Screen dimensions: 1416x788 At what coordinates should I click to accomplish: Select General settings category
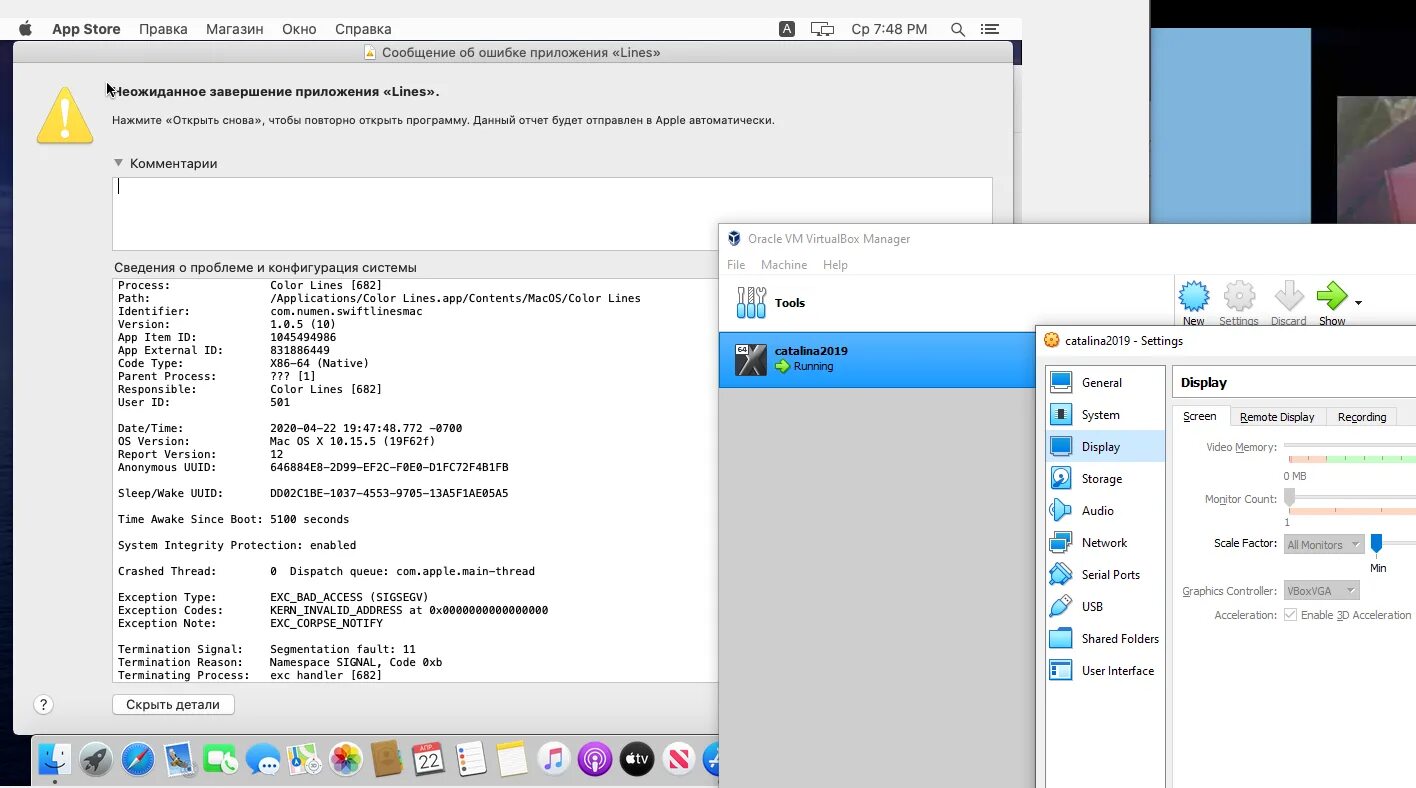click(x=1105, y=383)
